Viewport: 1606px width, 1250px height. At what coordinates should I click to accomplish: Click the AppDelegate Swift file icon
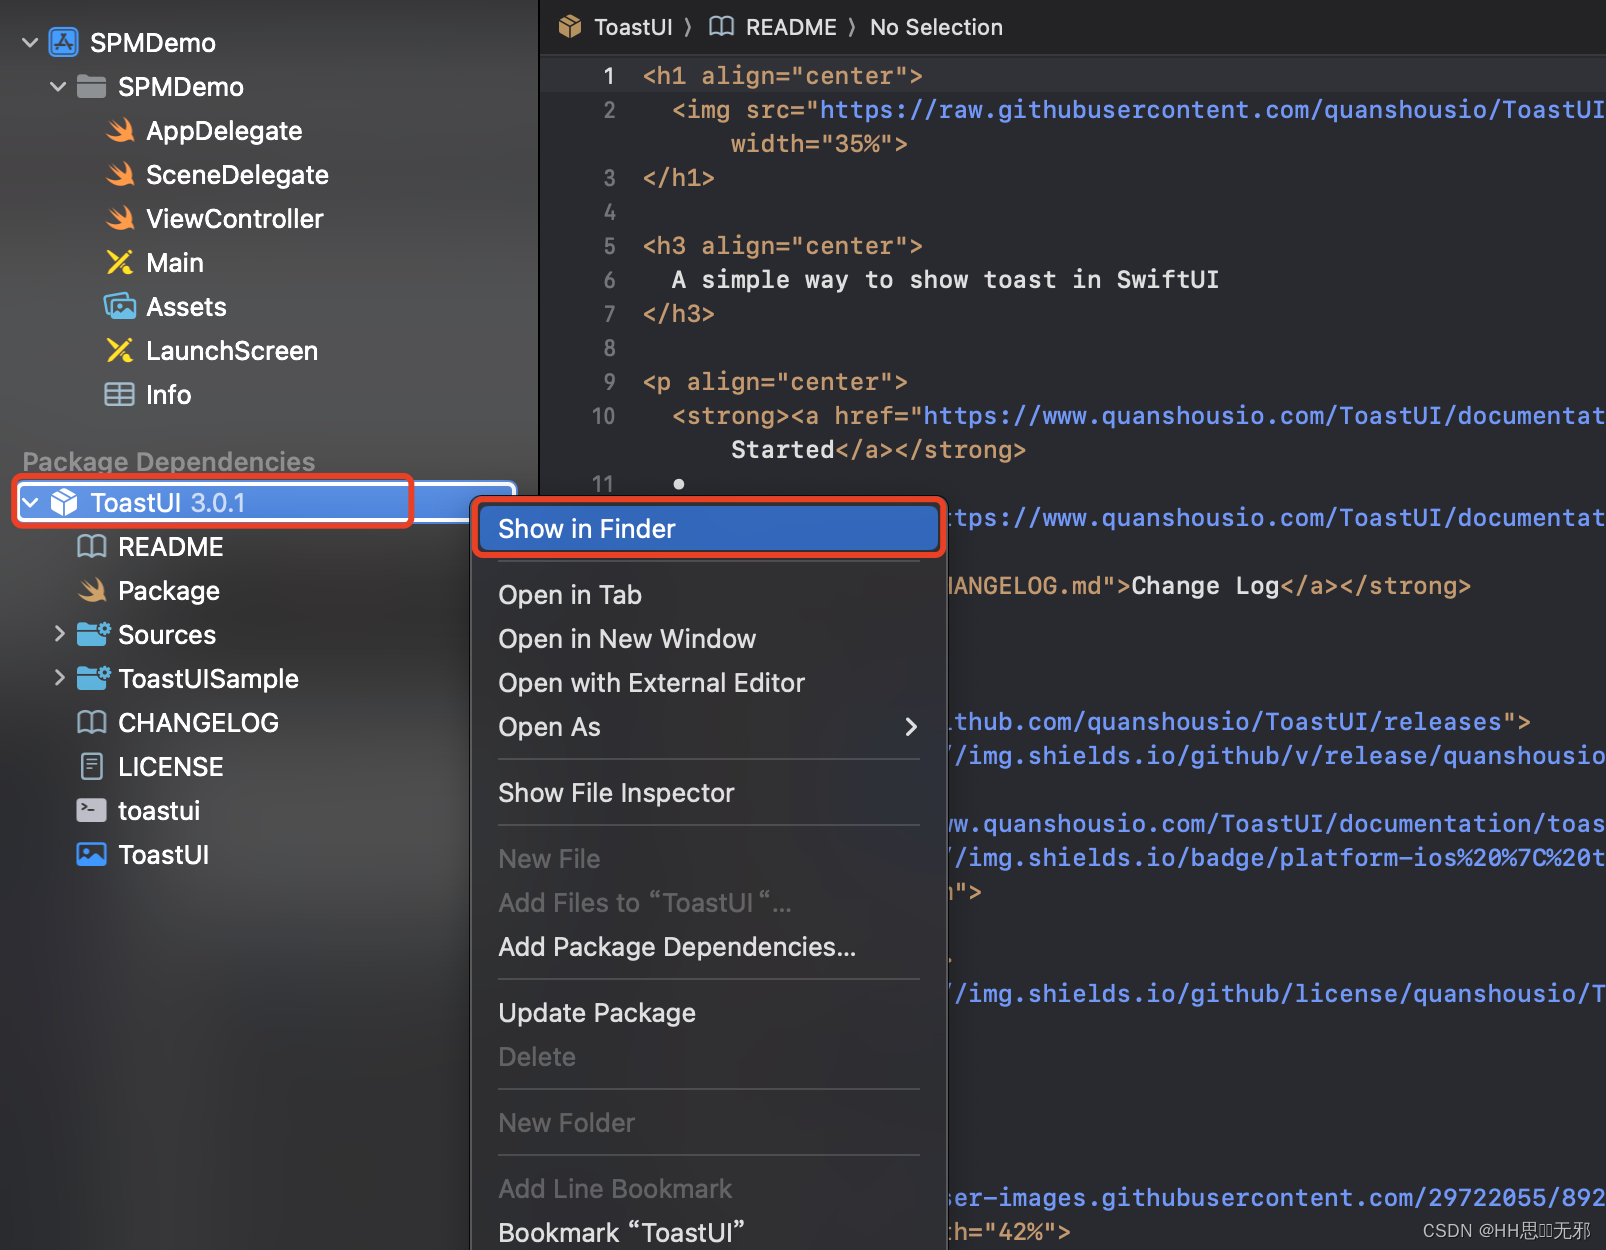(121, 130)
